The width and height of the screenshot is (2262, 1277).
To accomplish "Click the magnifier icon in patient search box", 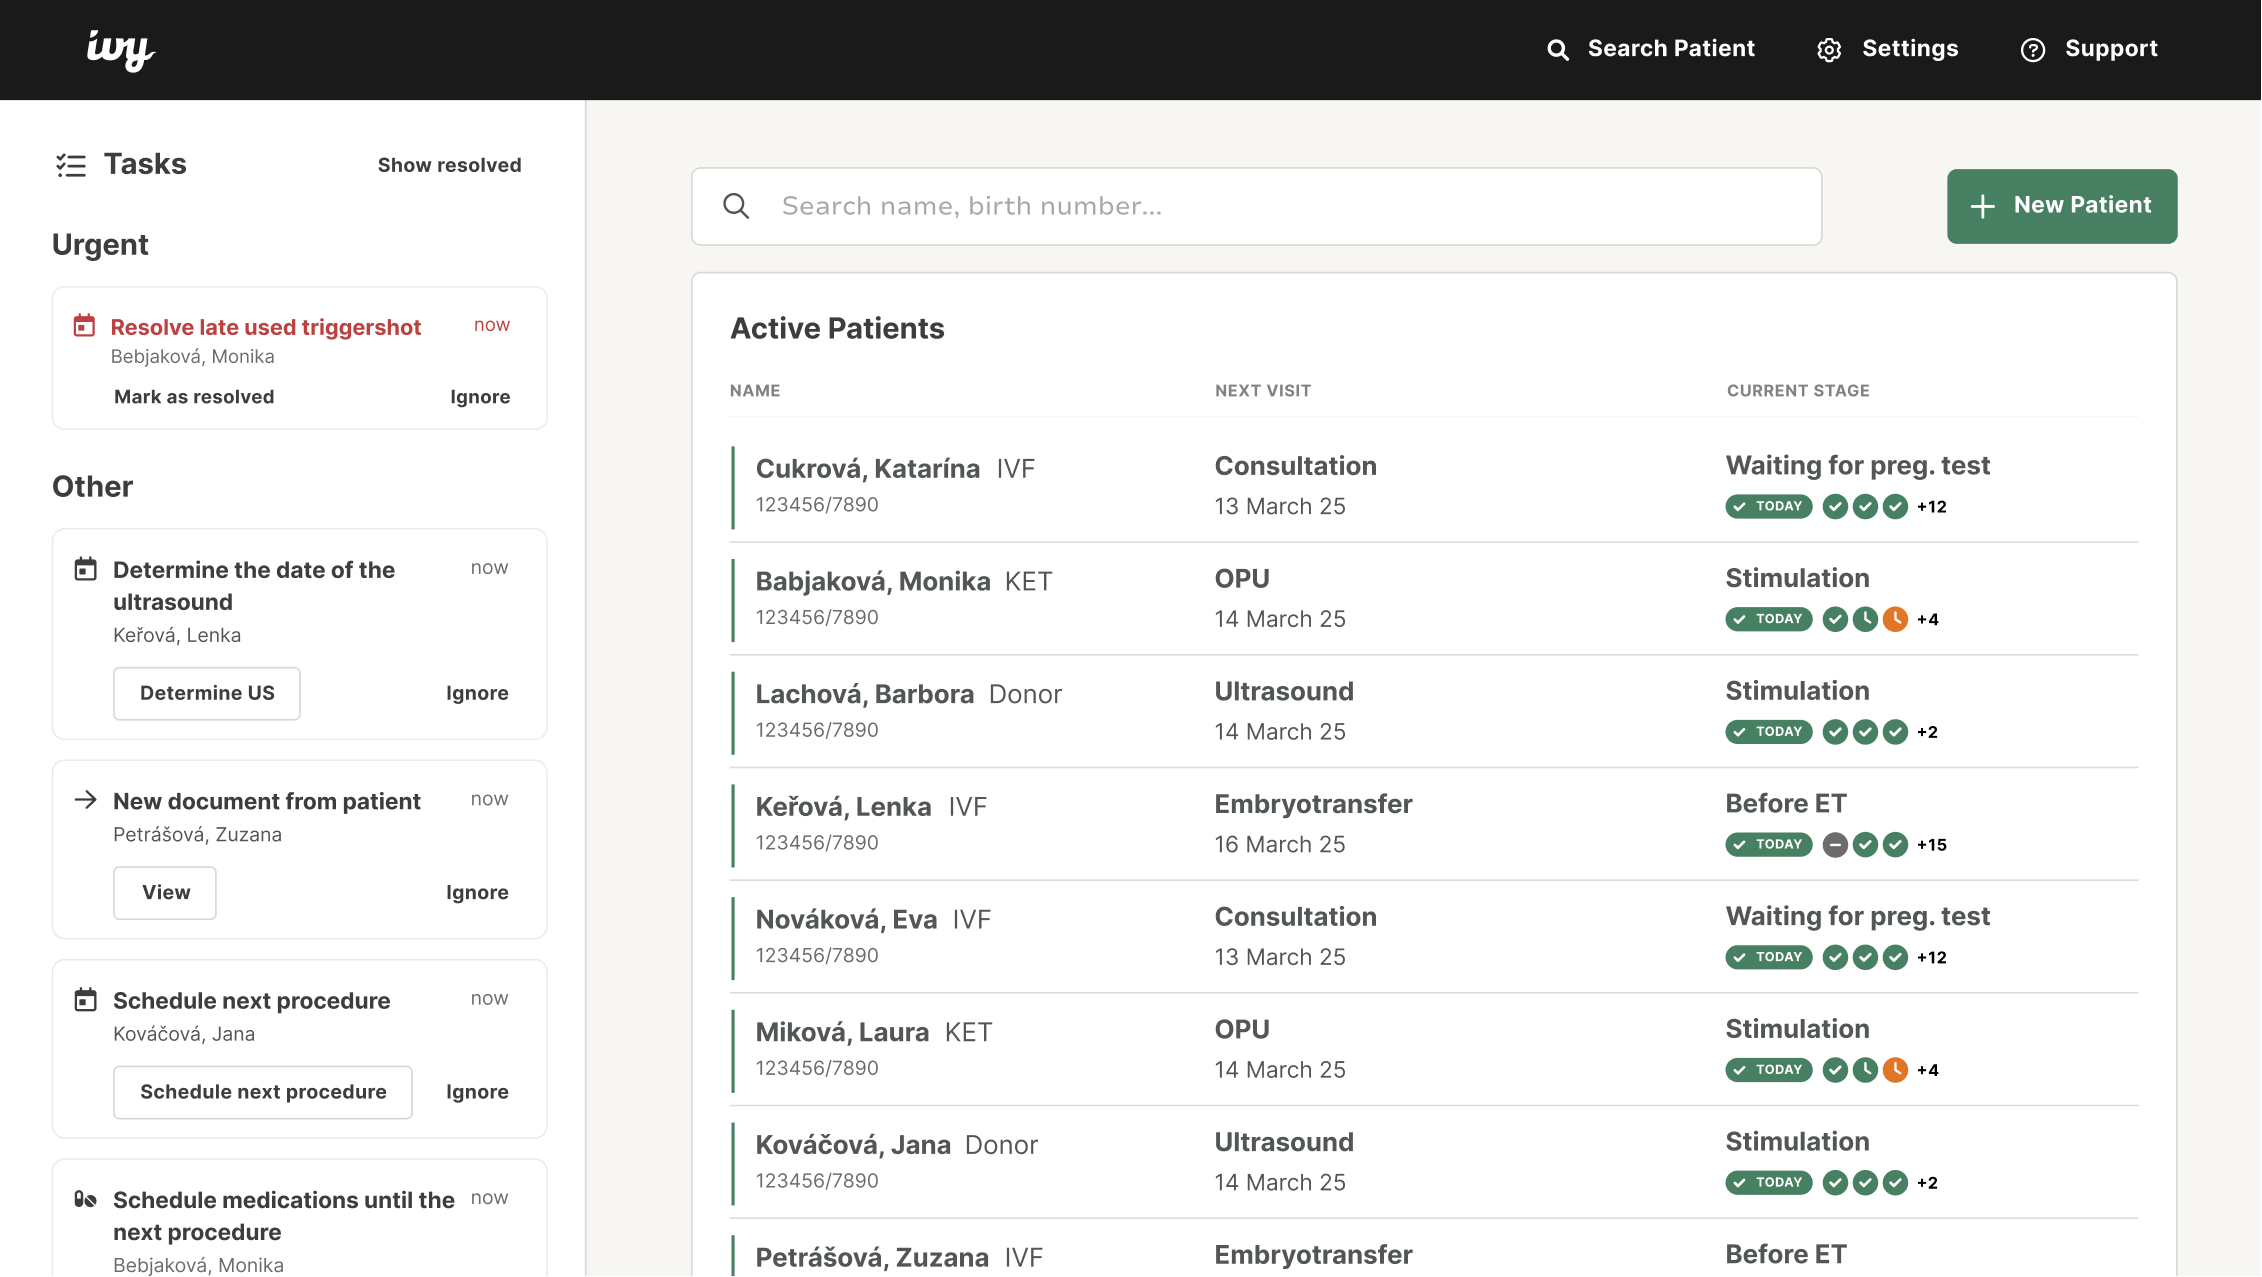I will pos(736,206).
